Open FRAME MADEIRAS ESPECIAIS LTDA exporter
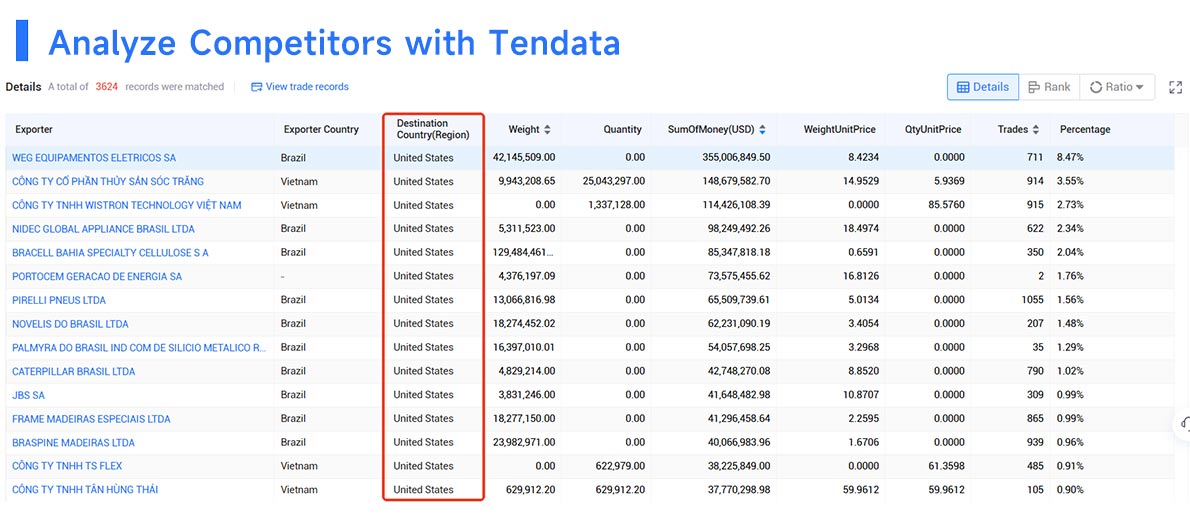Image resolution: width=1190 pixels, height=516 pixels. (x=91, y=418)
